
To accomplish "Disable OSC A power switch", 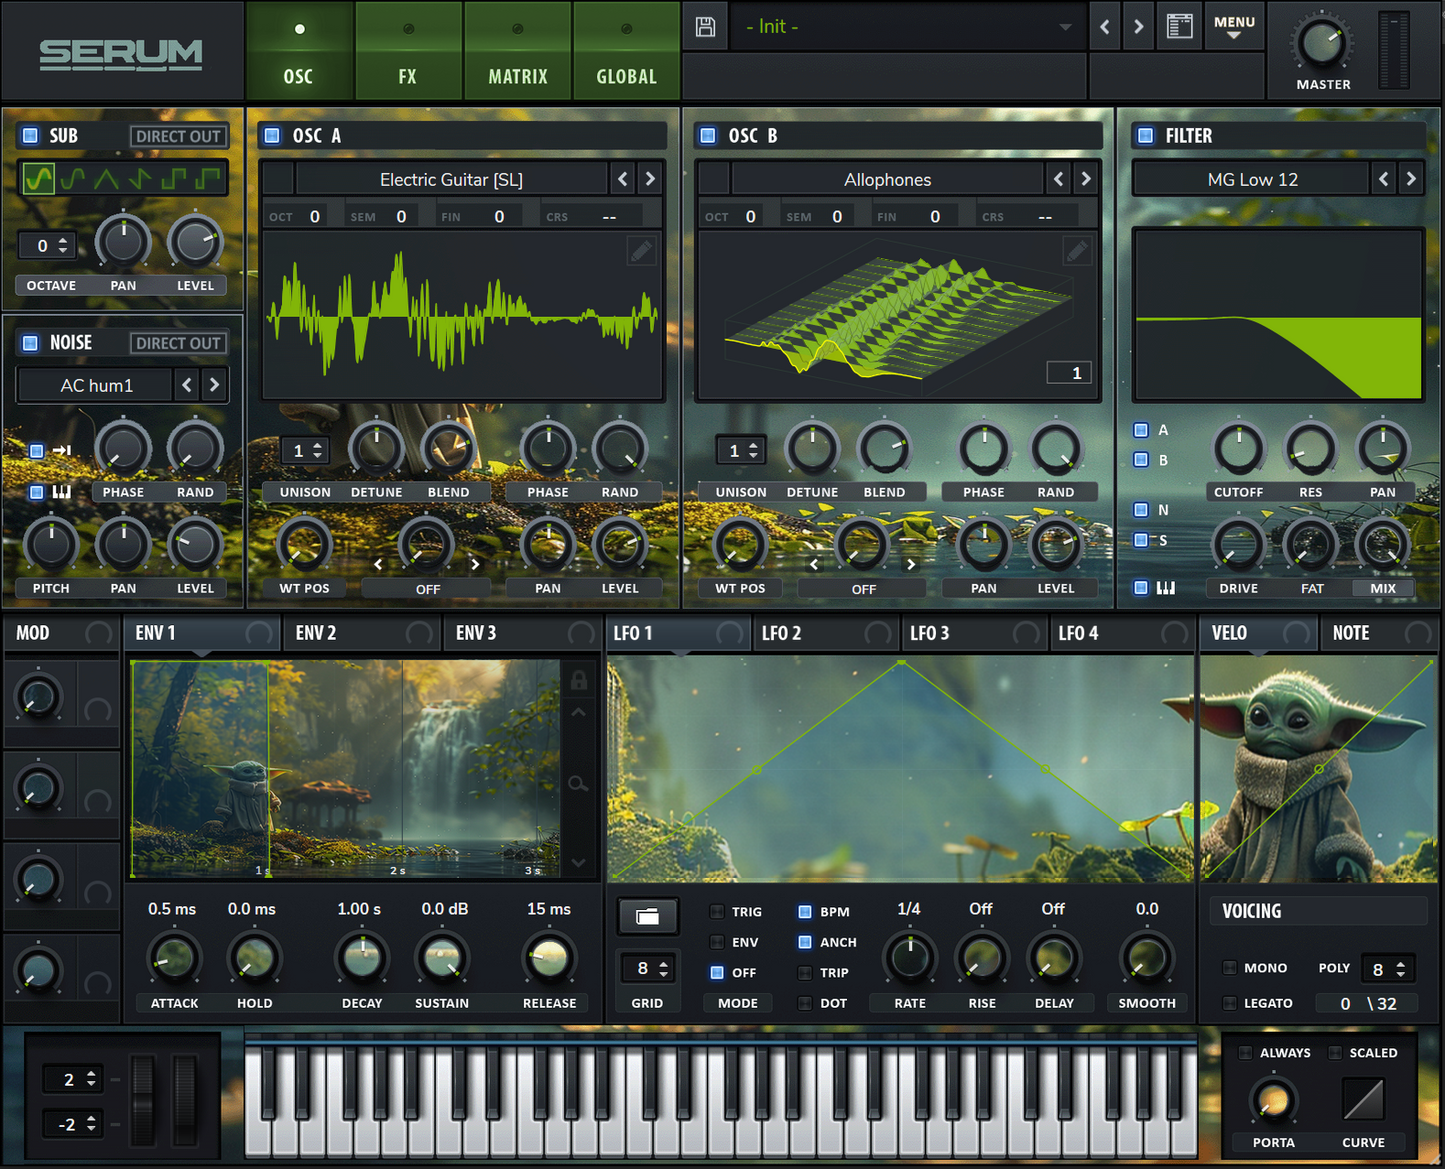I will click(x=271, y=135).
